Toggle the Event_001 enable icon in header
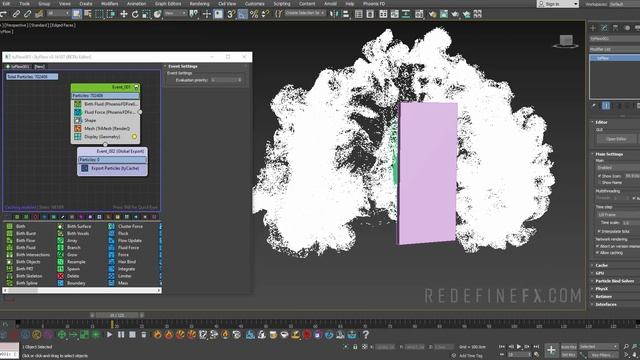This screenshot has height=360, width=640. (x=136, y=87)
